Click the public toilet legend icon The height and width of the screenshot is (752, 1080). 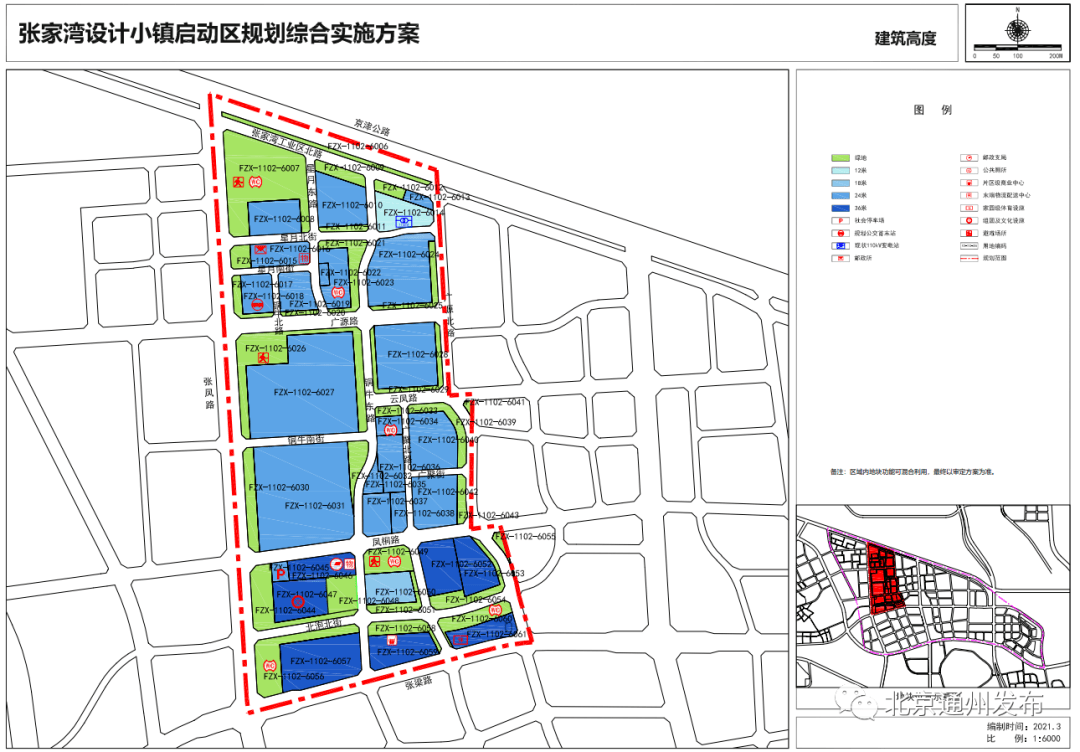pyautogui.click(x=969, y=170)
